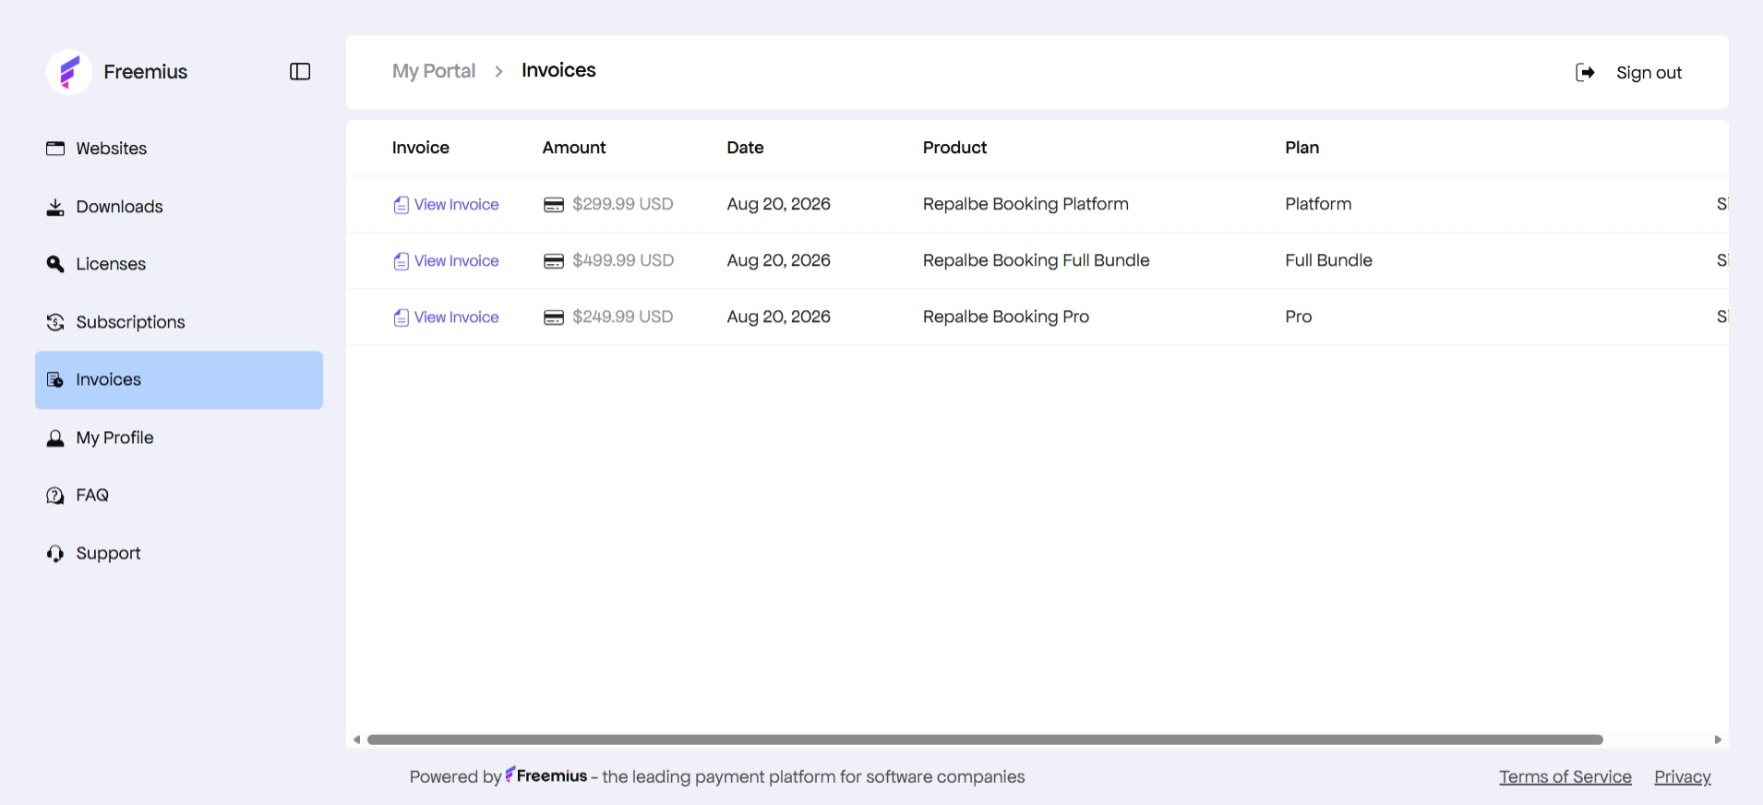
Task: Click invoice file icon for $299.99 row
Action: tap(401, 205)
